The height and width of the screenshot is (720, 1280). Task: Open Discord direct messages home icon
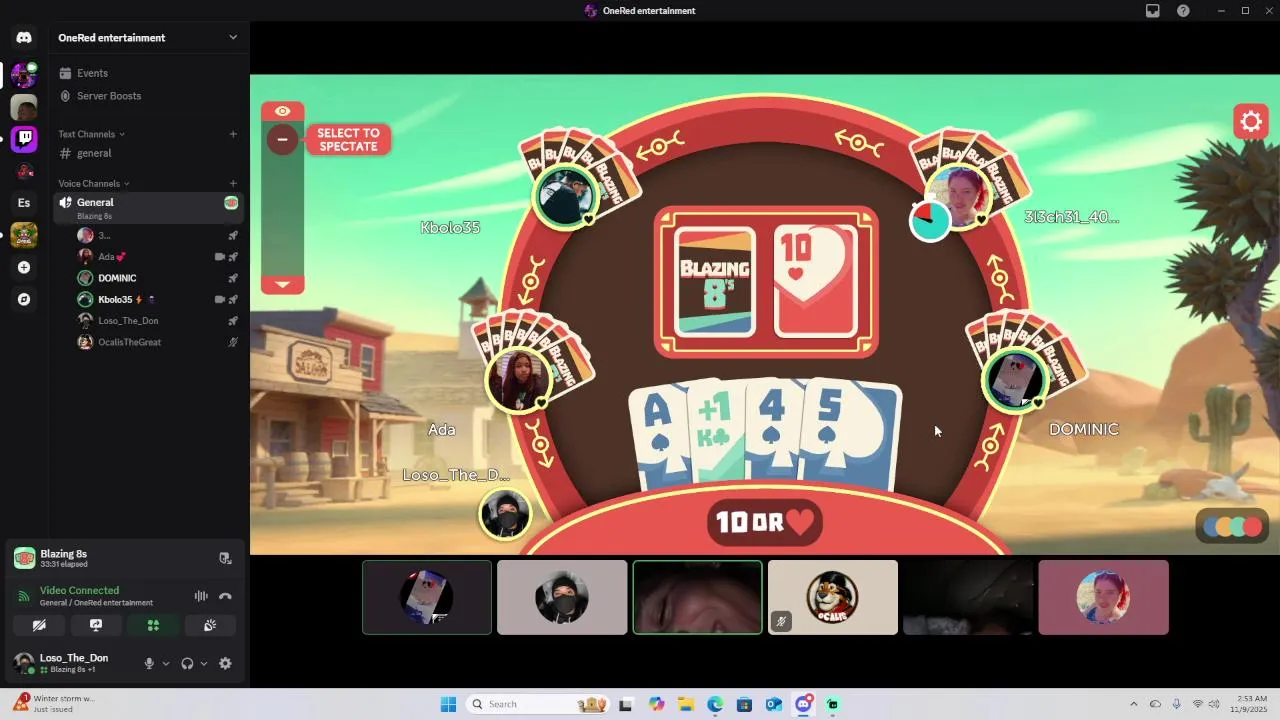(x=24, y=38)
